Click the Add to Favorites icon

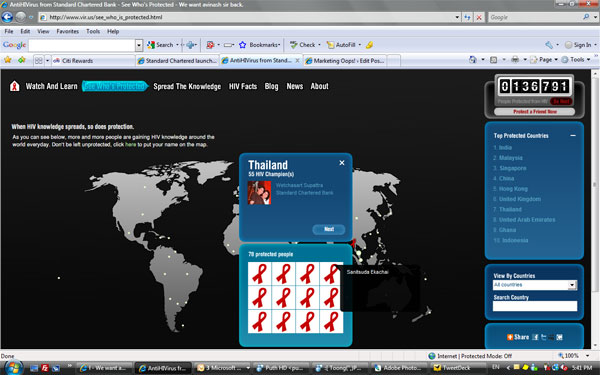point(22,60)
